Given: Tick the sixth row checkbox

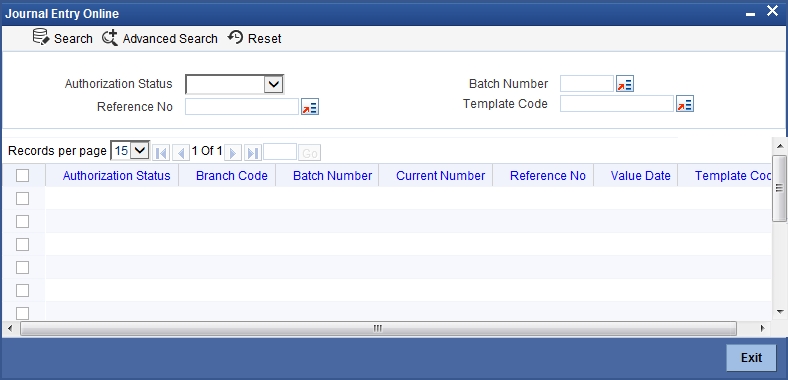Looking at the screenshot, I should [x=22, y=313].
